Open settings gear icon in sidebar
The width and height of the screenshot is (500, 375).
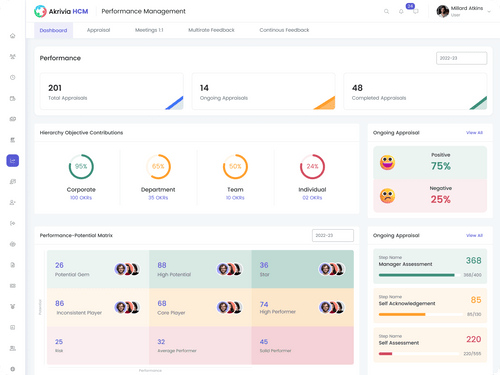(13, 369)
